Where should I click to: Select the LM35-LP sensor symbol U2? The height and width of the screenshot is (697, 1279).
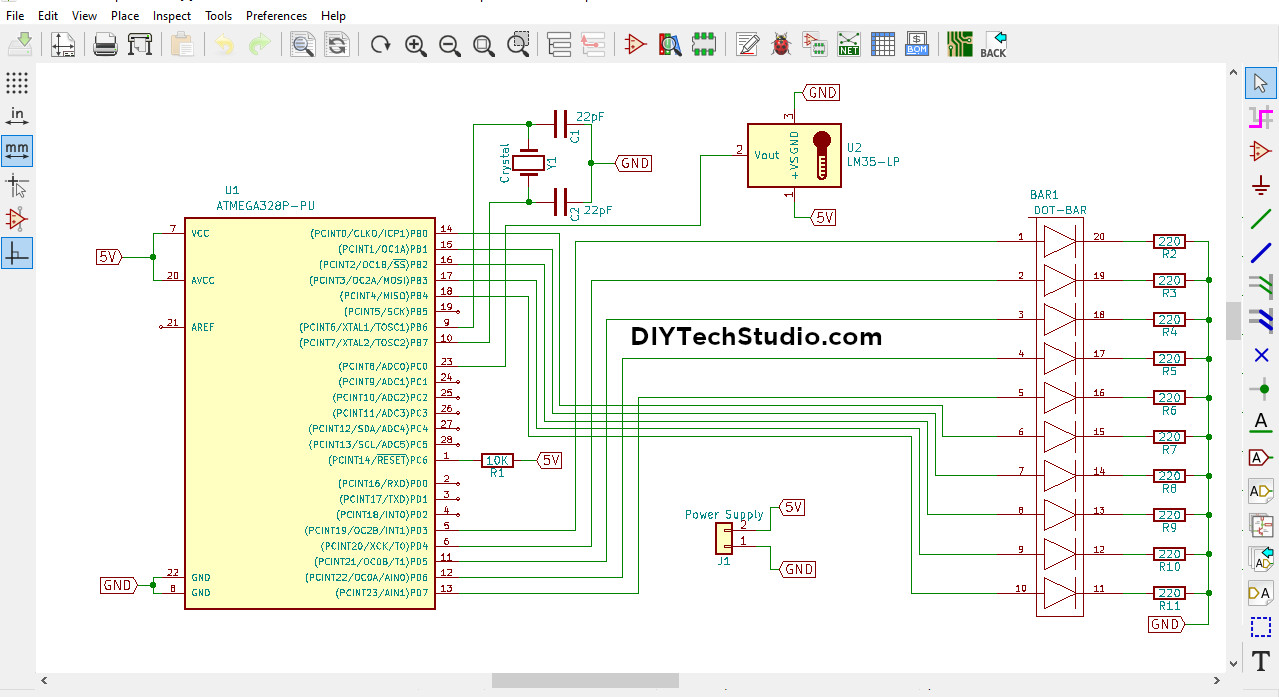click(793, 155)
